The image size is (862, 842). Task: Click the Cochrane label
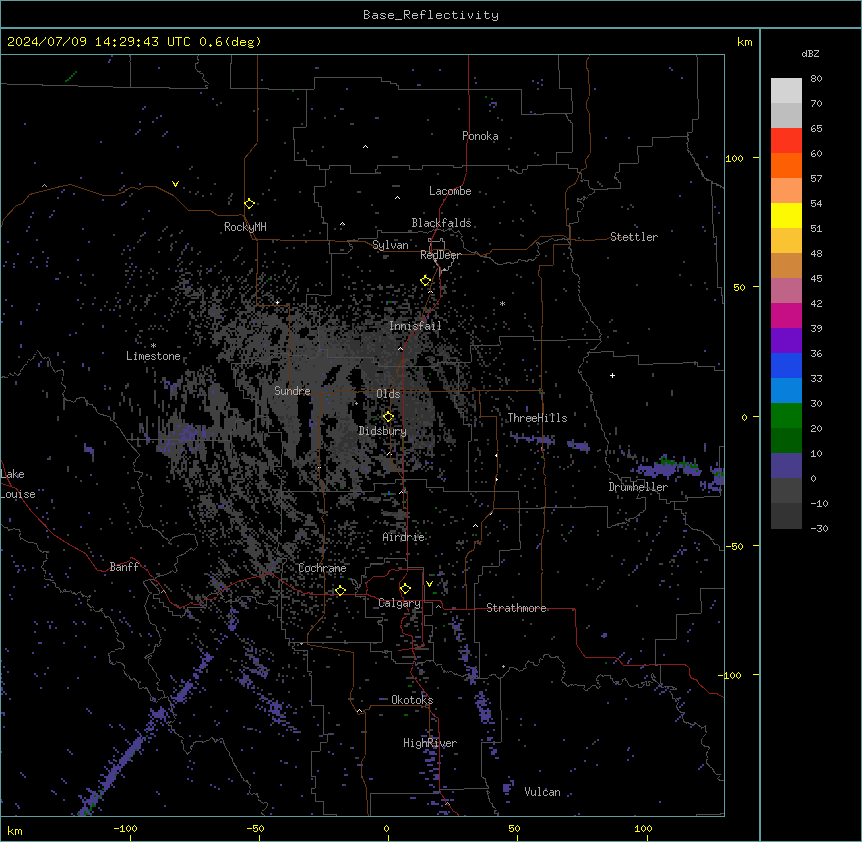322,568
